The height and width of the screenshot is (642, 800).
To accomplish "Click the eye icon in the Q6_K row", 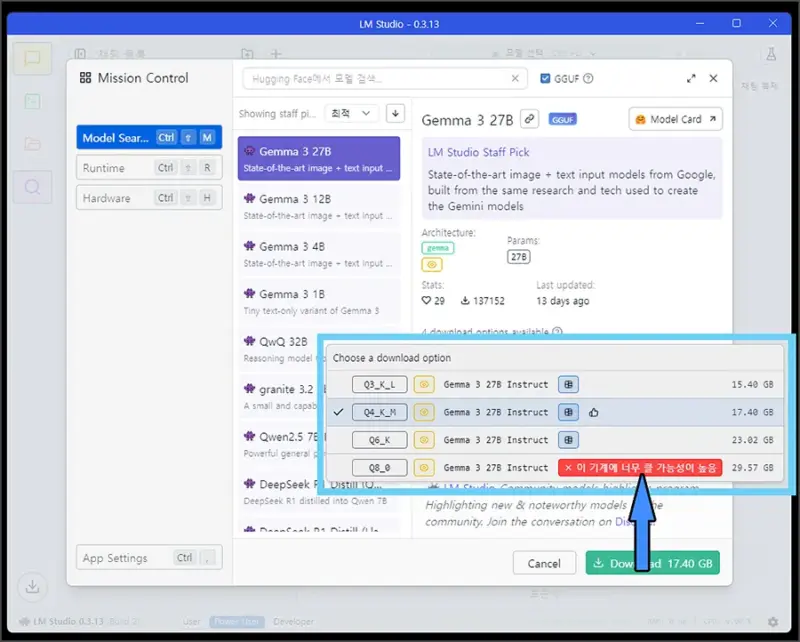I will 424,439.
